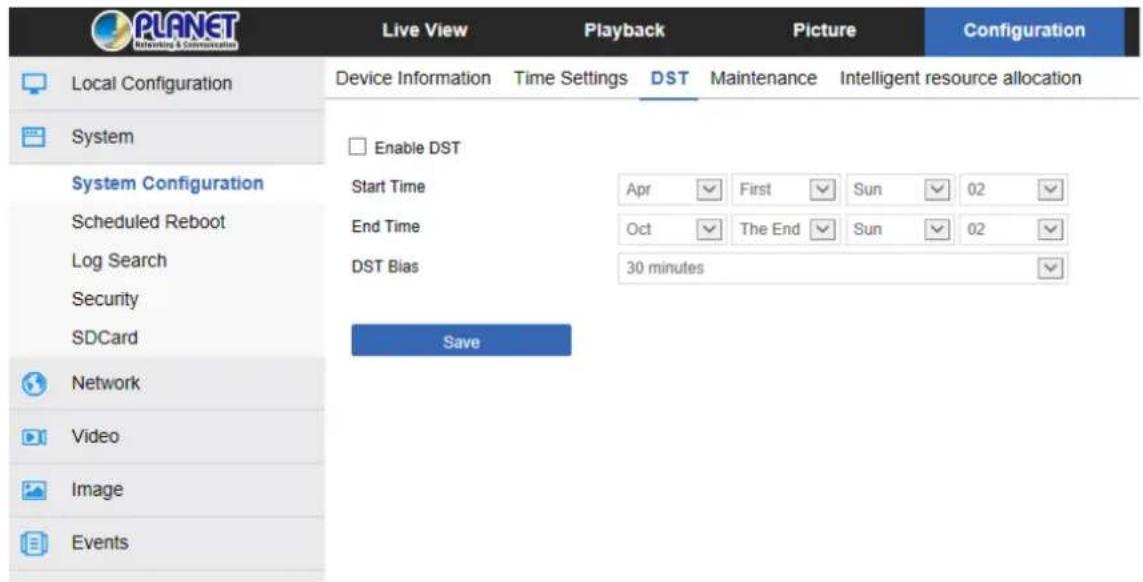Open Start Time hour dropdown
Image resolution: width=1143 pixels, height=582 pixels.
tap(1014, 190)
